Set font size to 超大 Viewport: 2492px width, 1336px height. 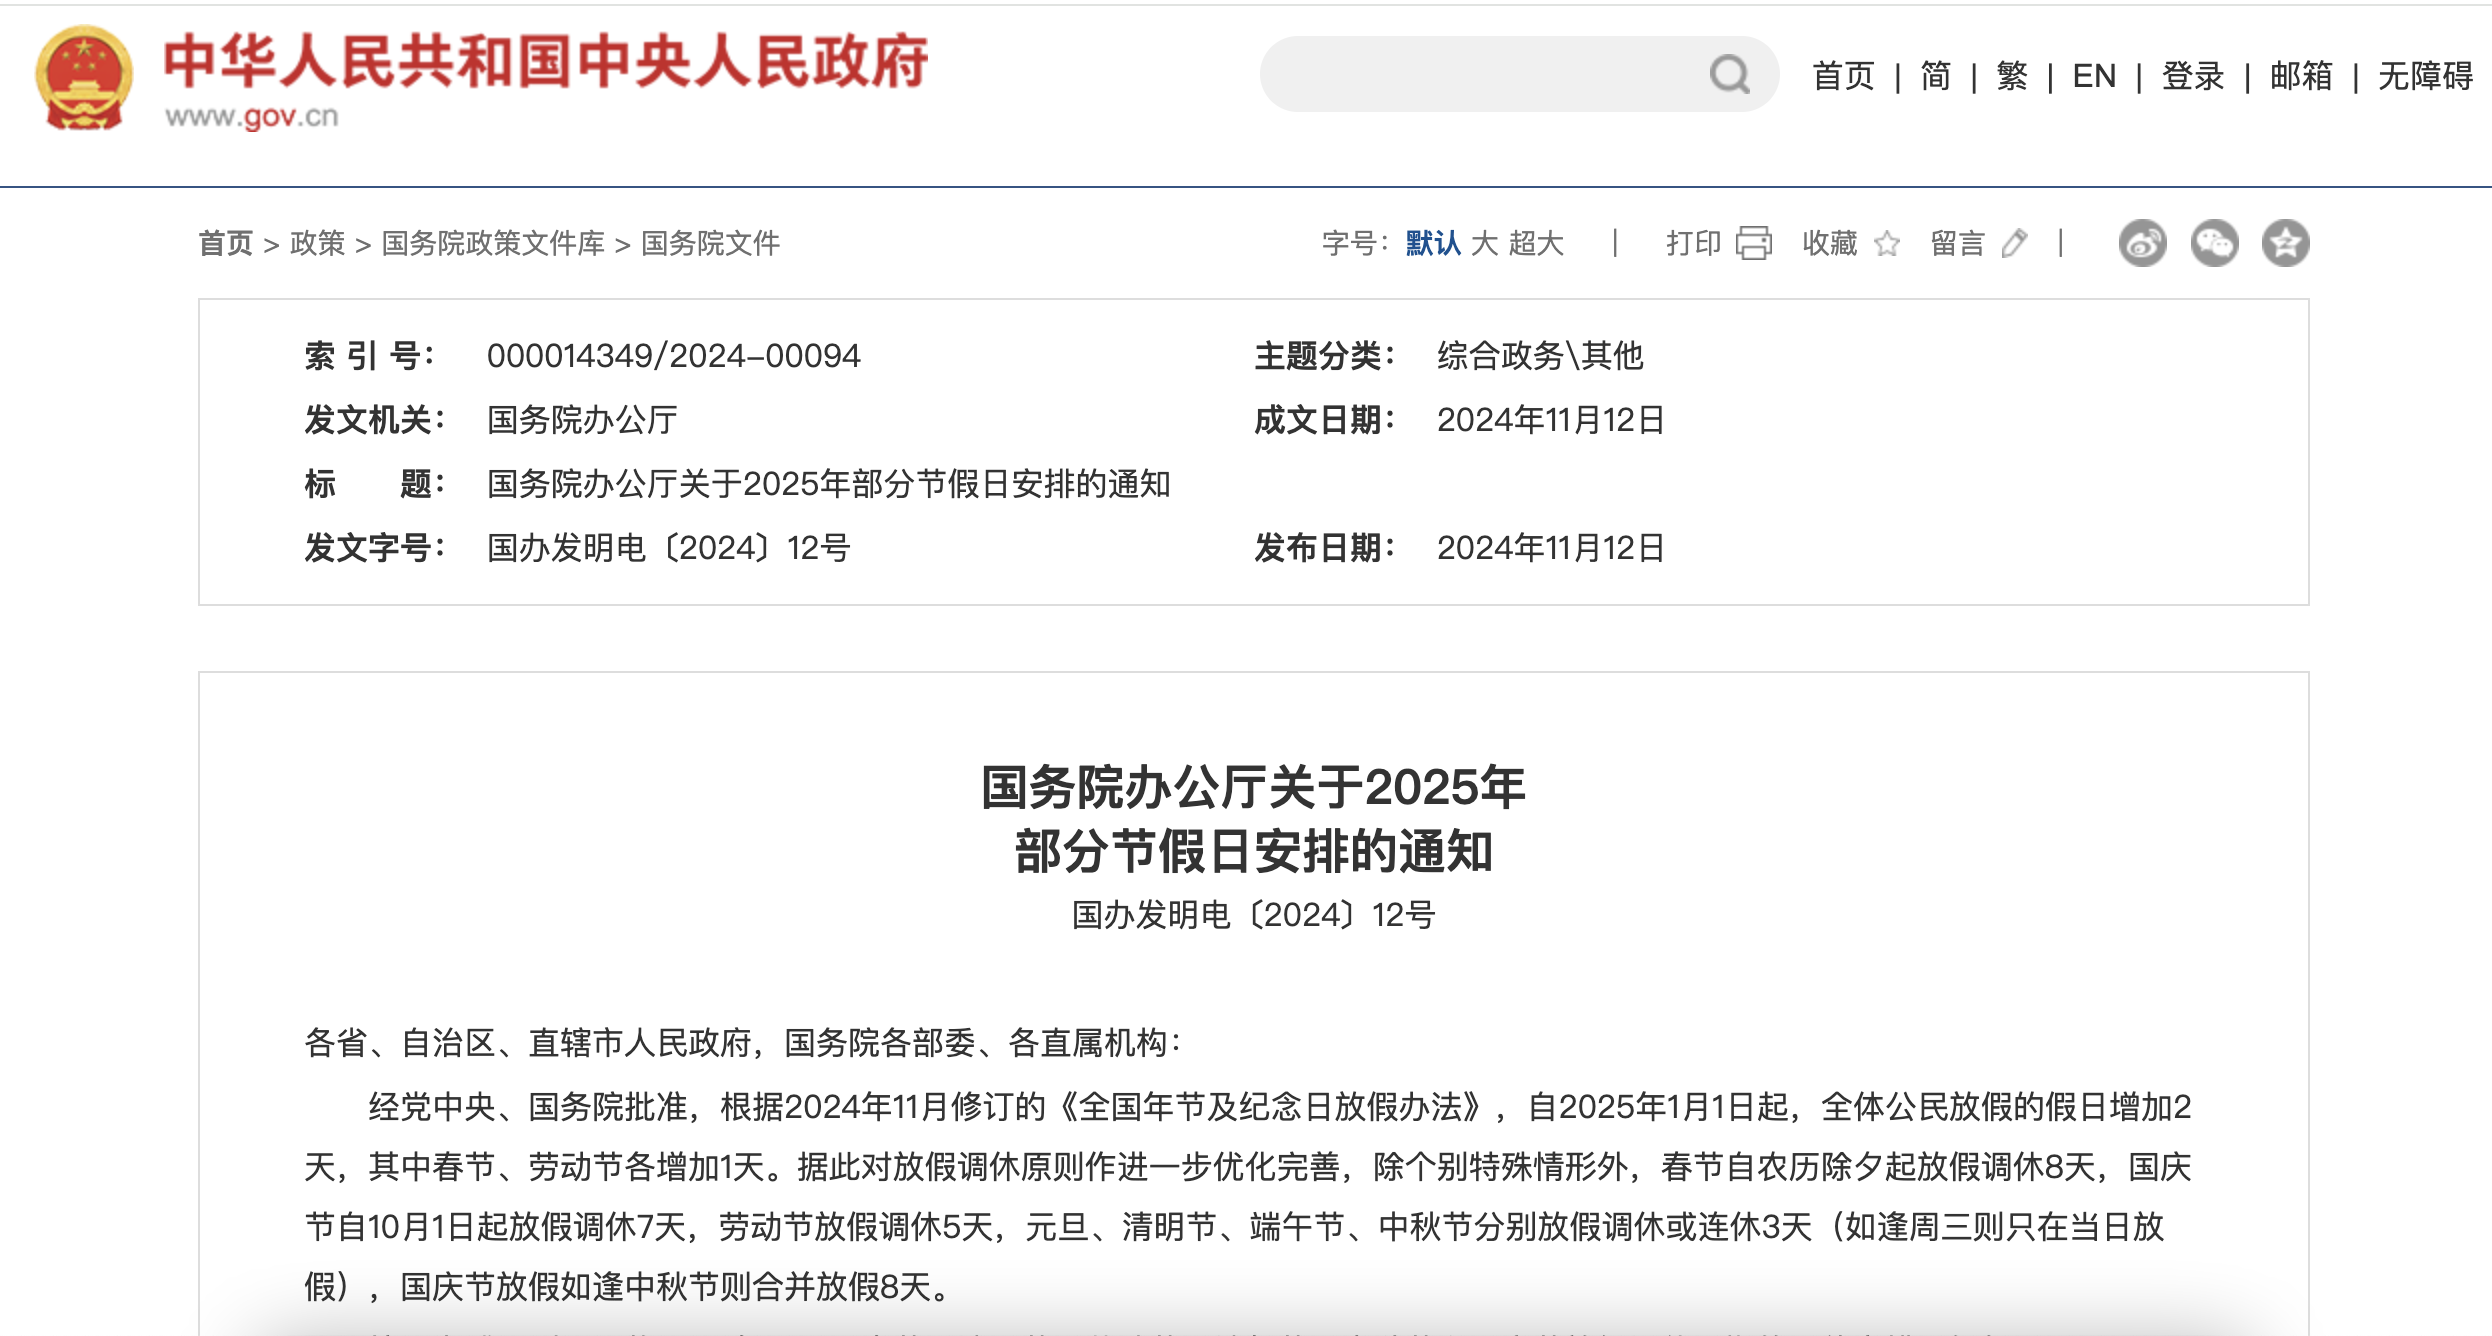pos(1536,243)
